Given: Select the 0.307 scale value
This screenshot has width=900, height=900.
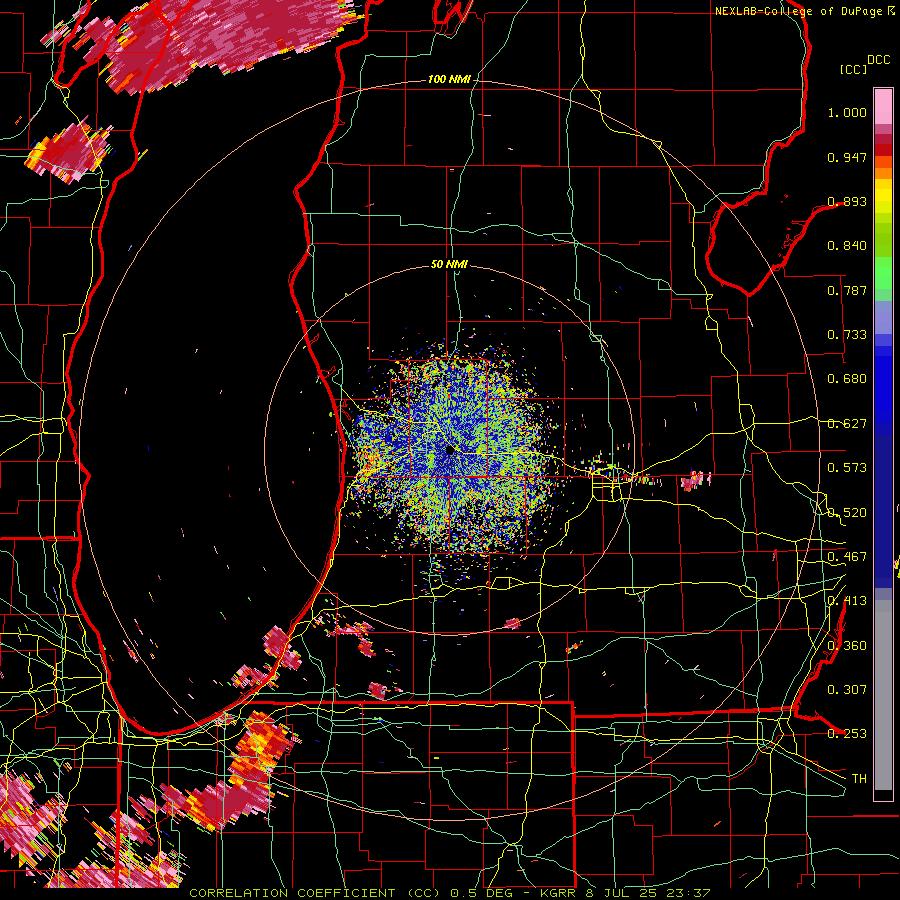Looking at the screenshot, I should pos(847,690).
